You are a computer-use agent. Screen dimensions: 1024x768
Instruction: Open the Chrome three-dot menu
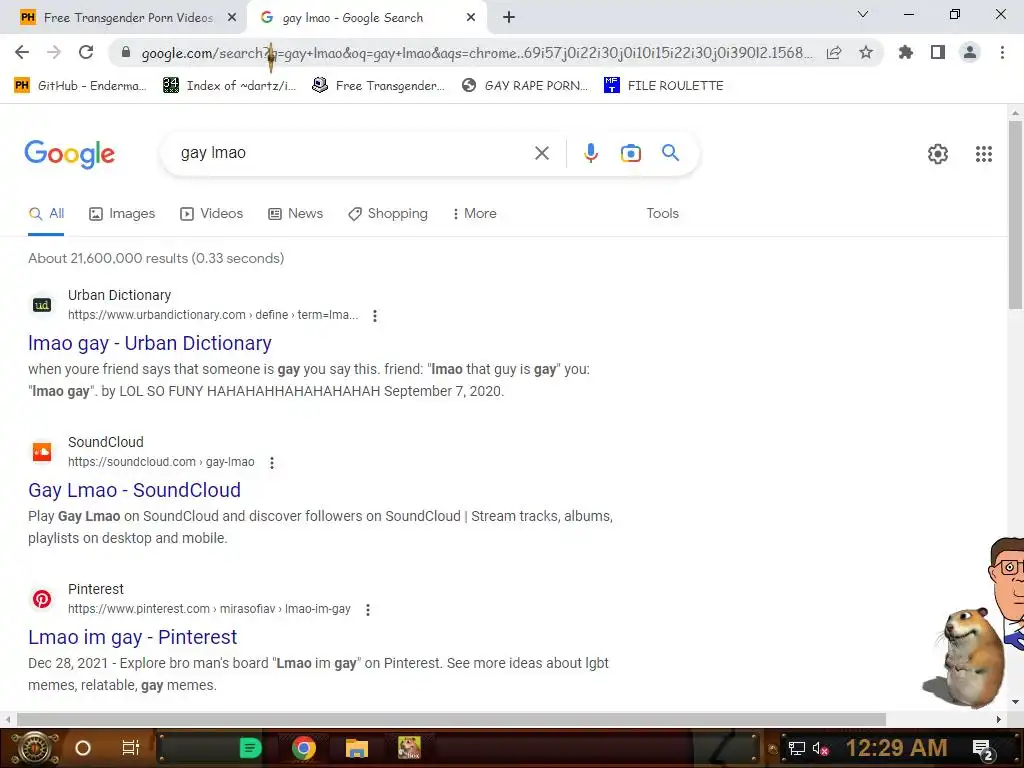click(x=1002, y=52)
